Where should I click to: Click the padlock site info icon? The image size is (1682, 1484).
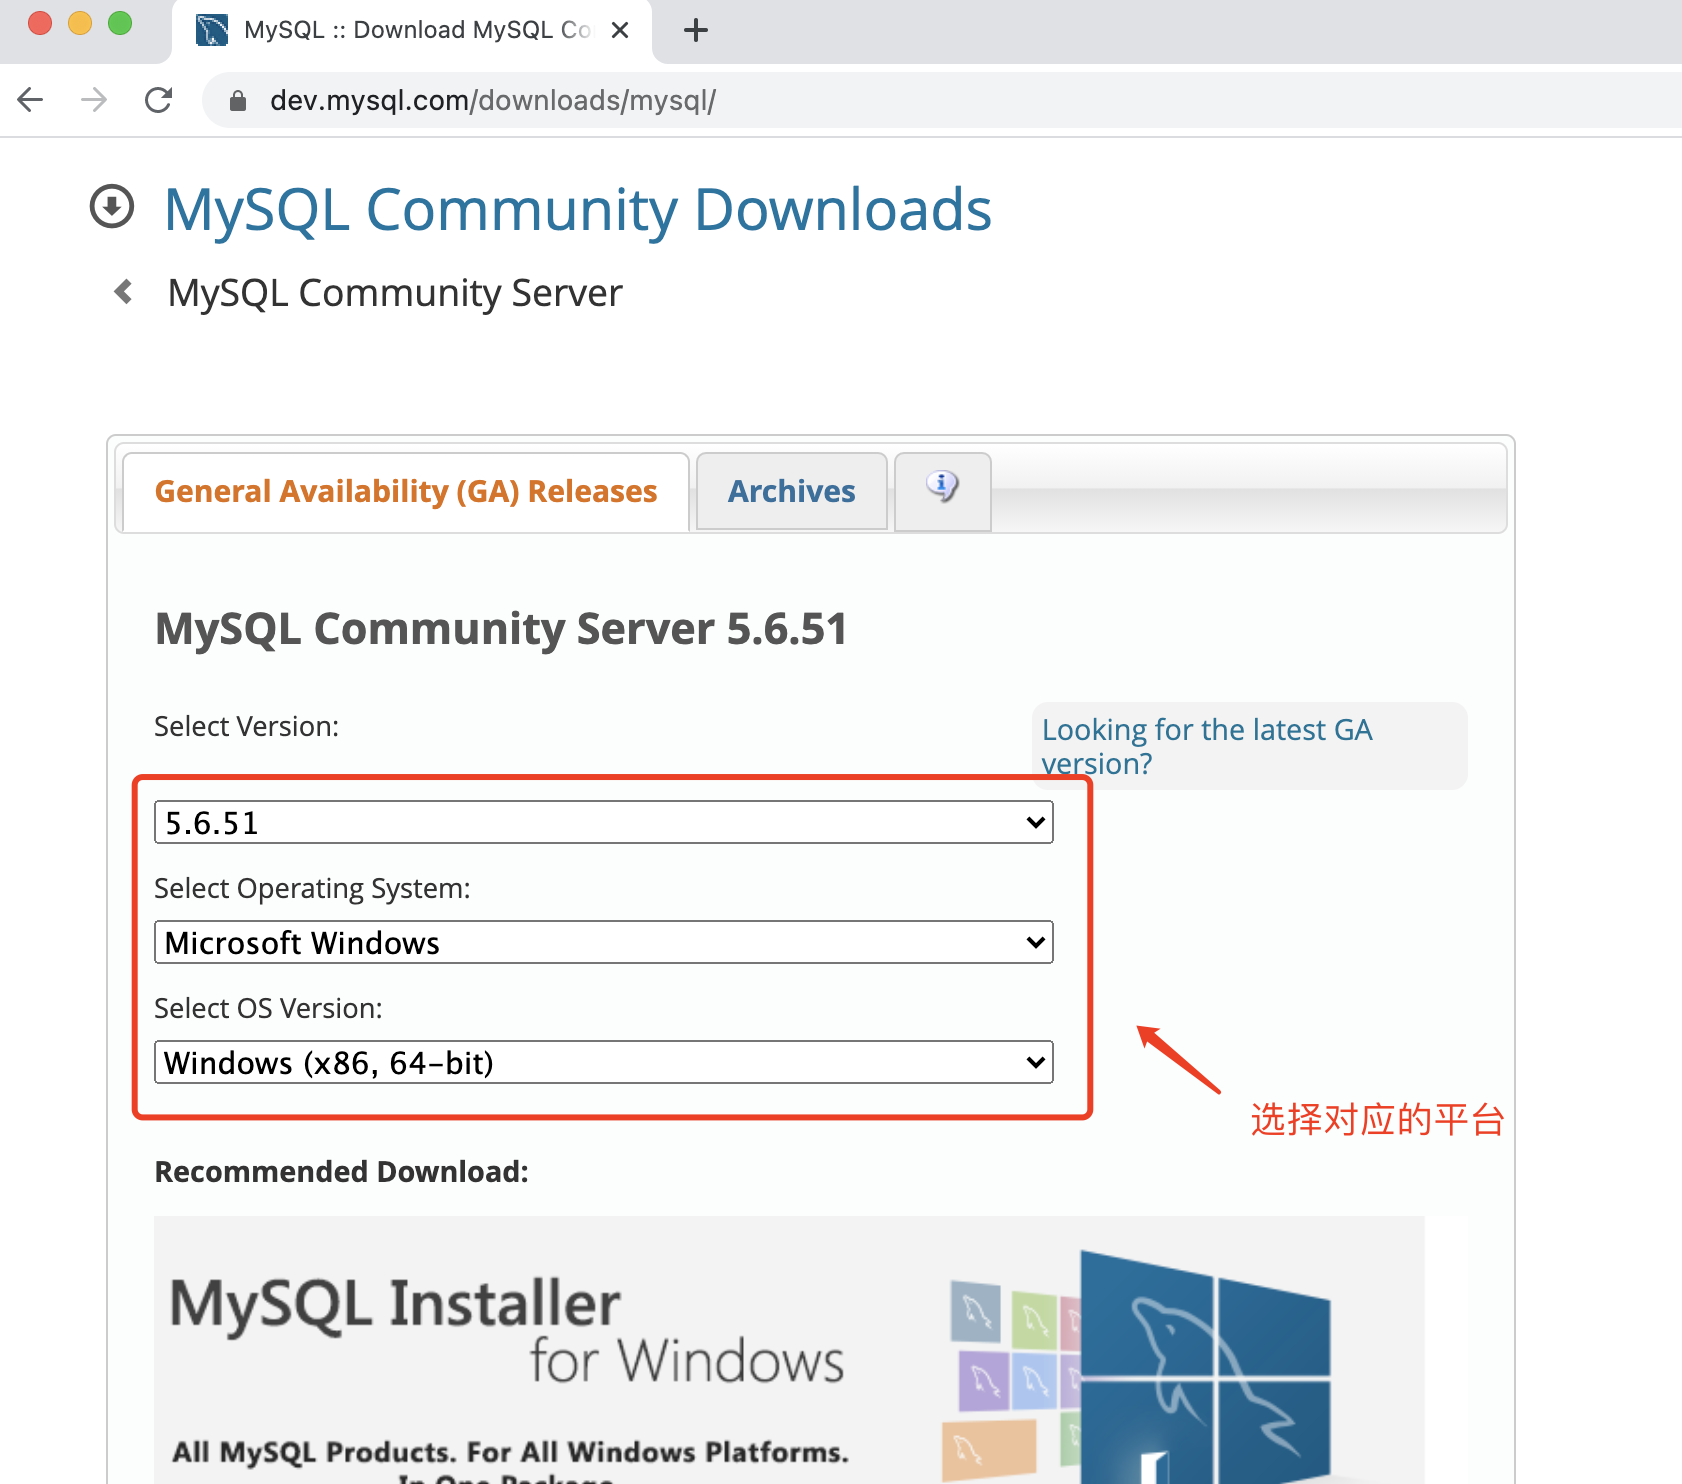238,101
